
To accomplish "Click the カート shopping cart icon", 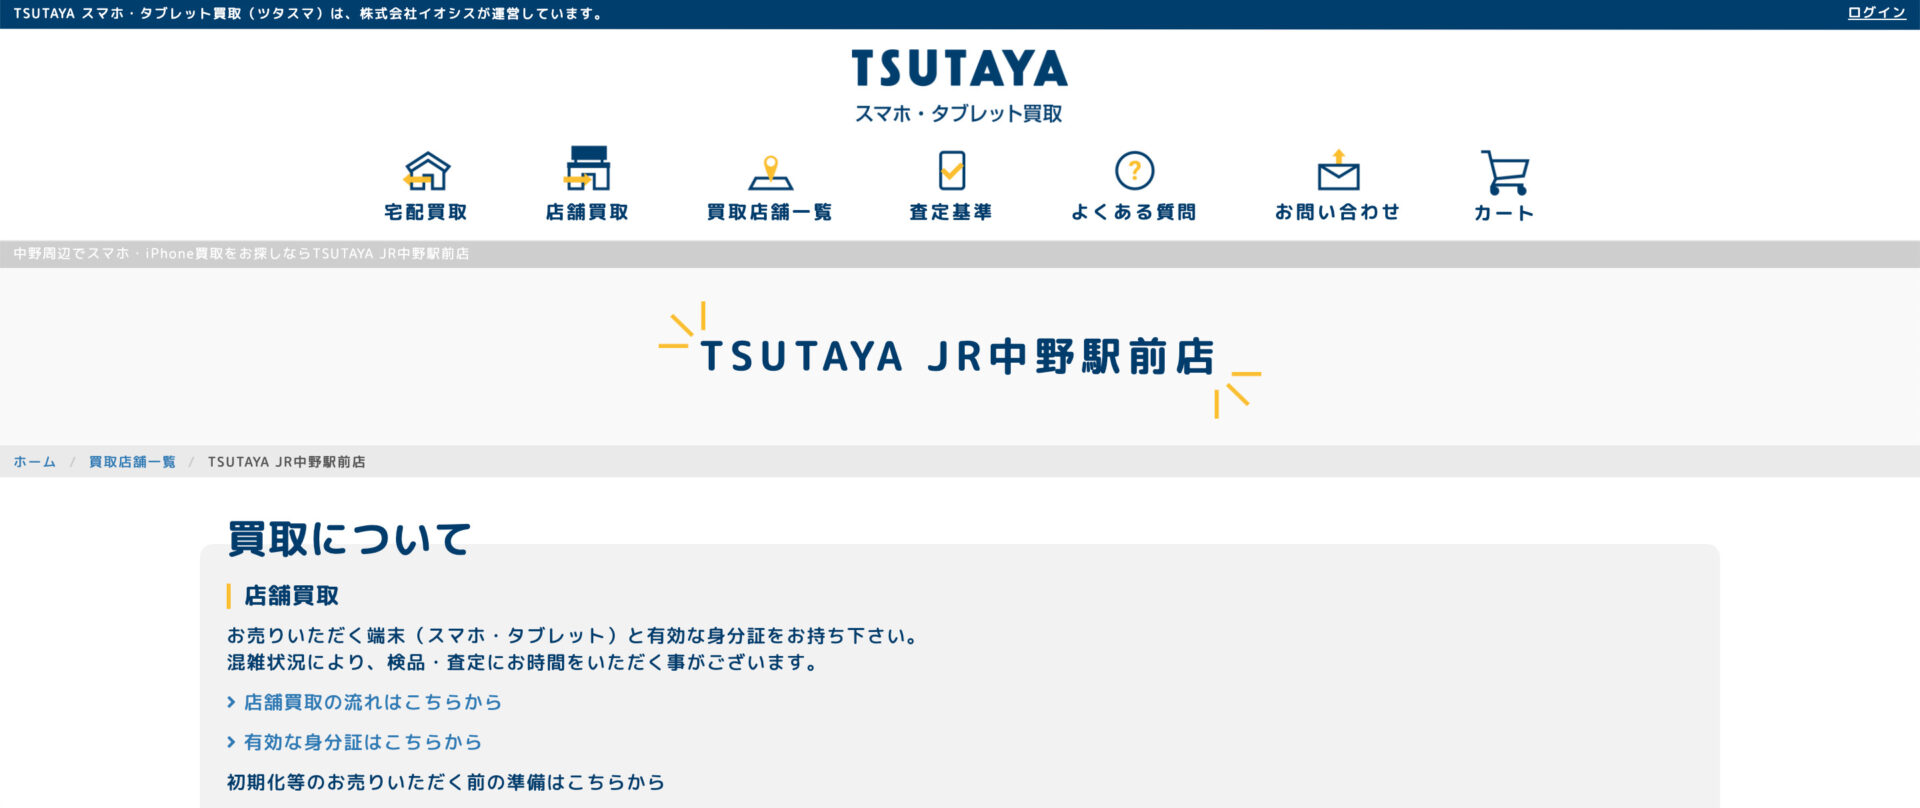I will pyautogui.click(x=1504, y=172).
